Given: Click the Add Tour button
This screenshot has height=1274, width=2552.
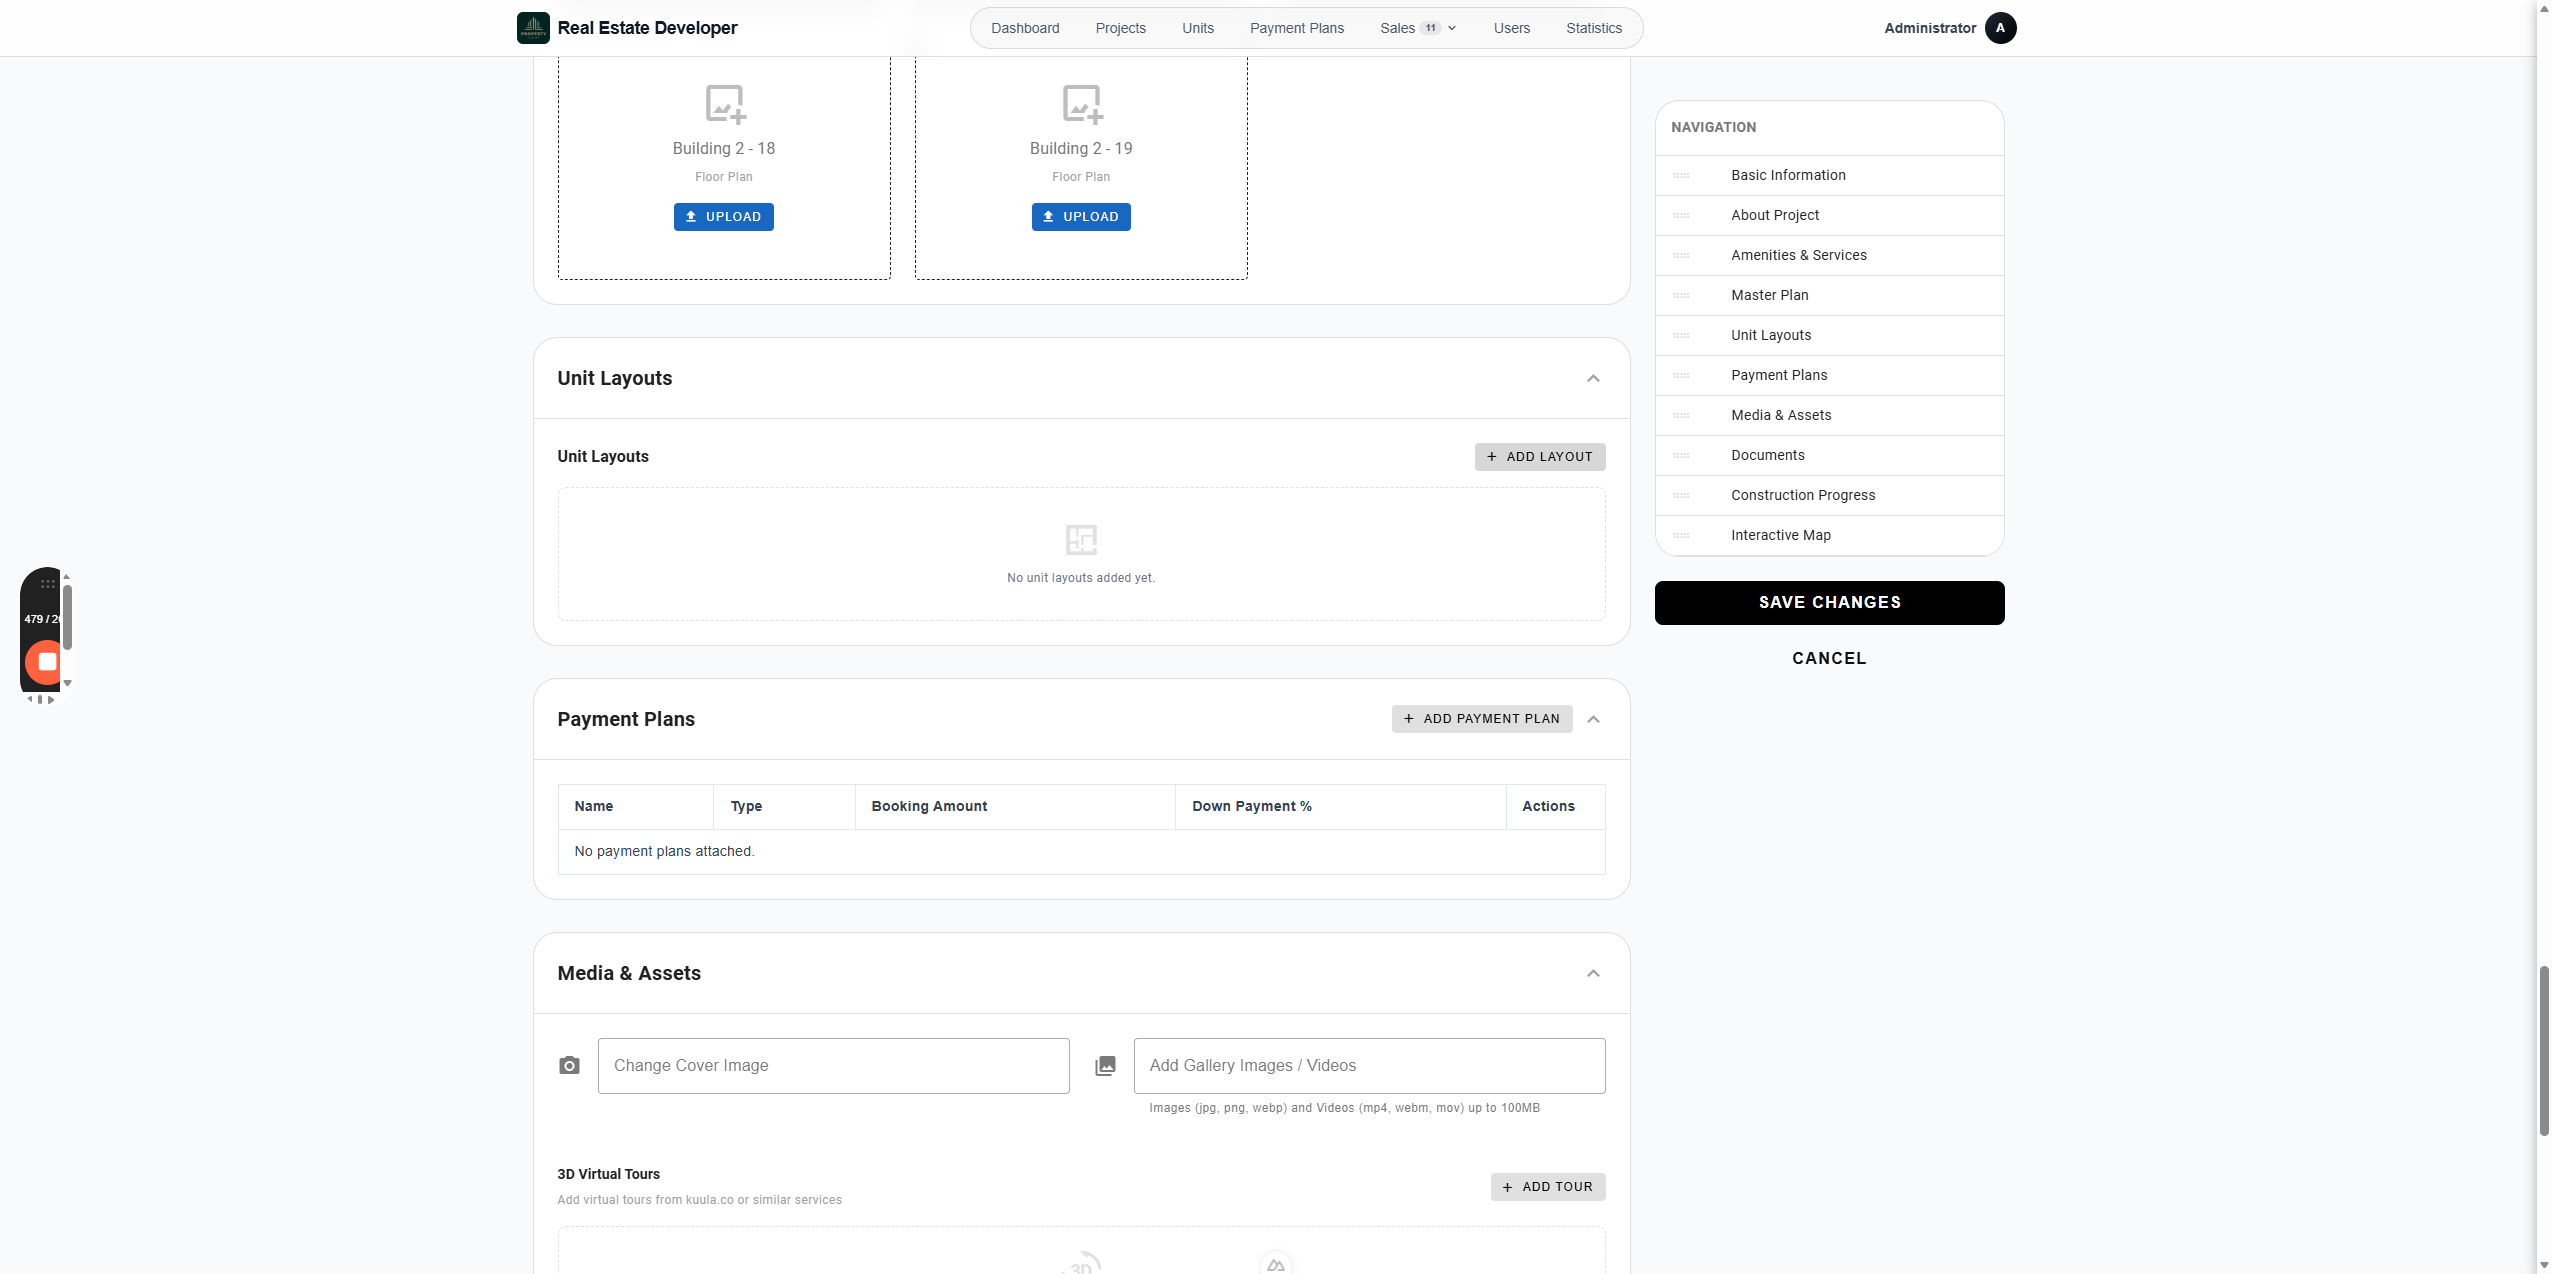Looking at the screenshot, I should 1547,1187.
